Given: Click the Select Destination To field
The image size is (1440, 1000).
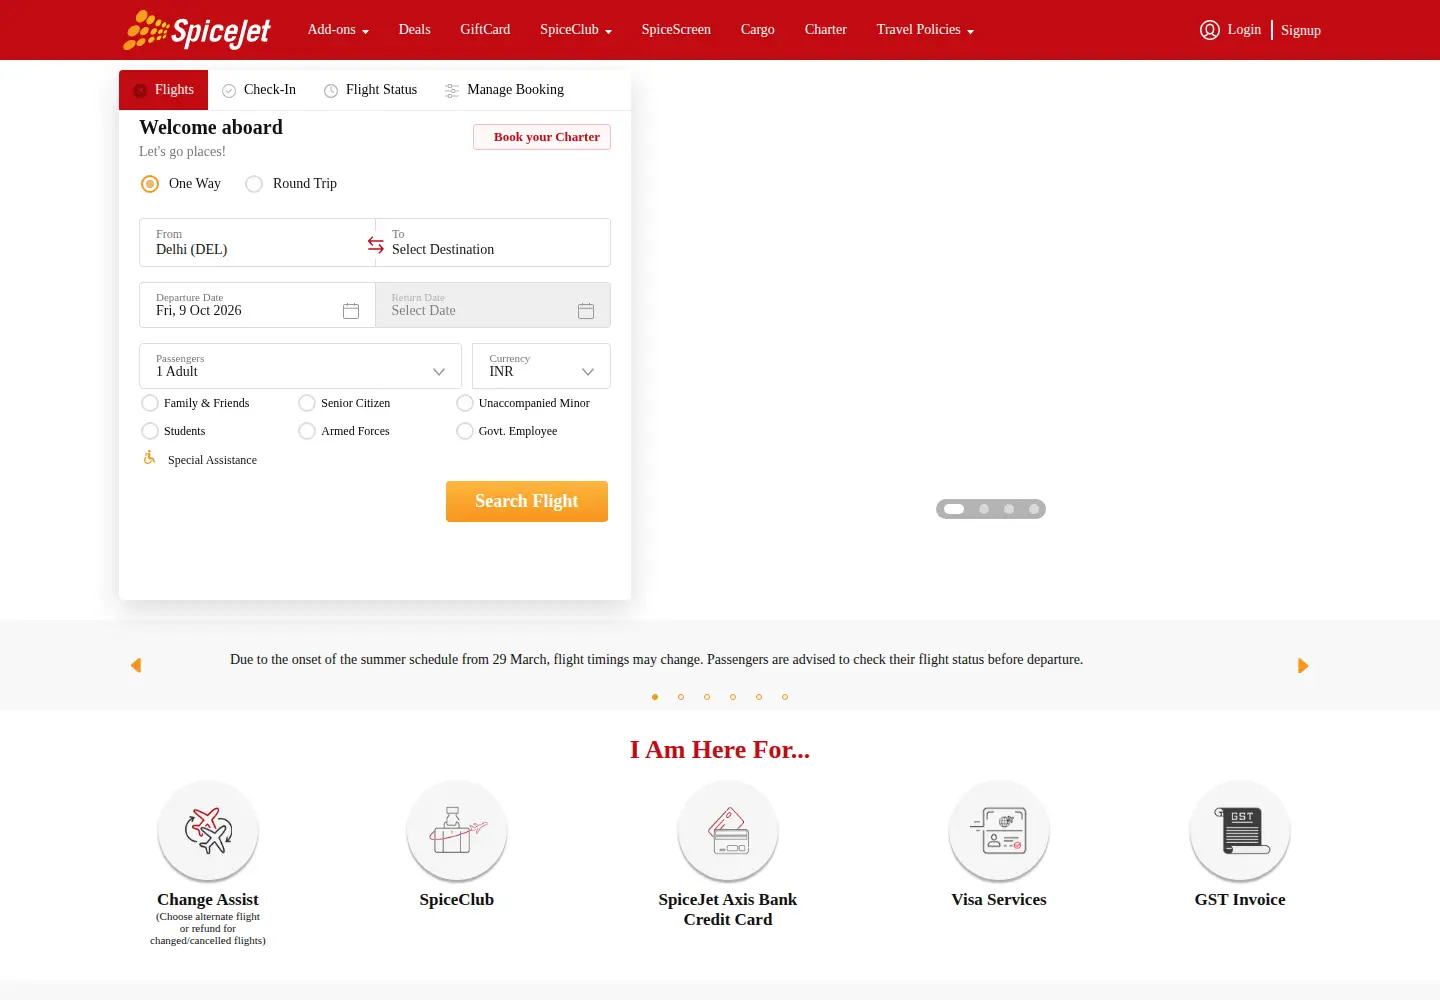Looking at the screenshot, I should click(493, 243).
